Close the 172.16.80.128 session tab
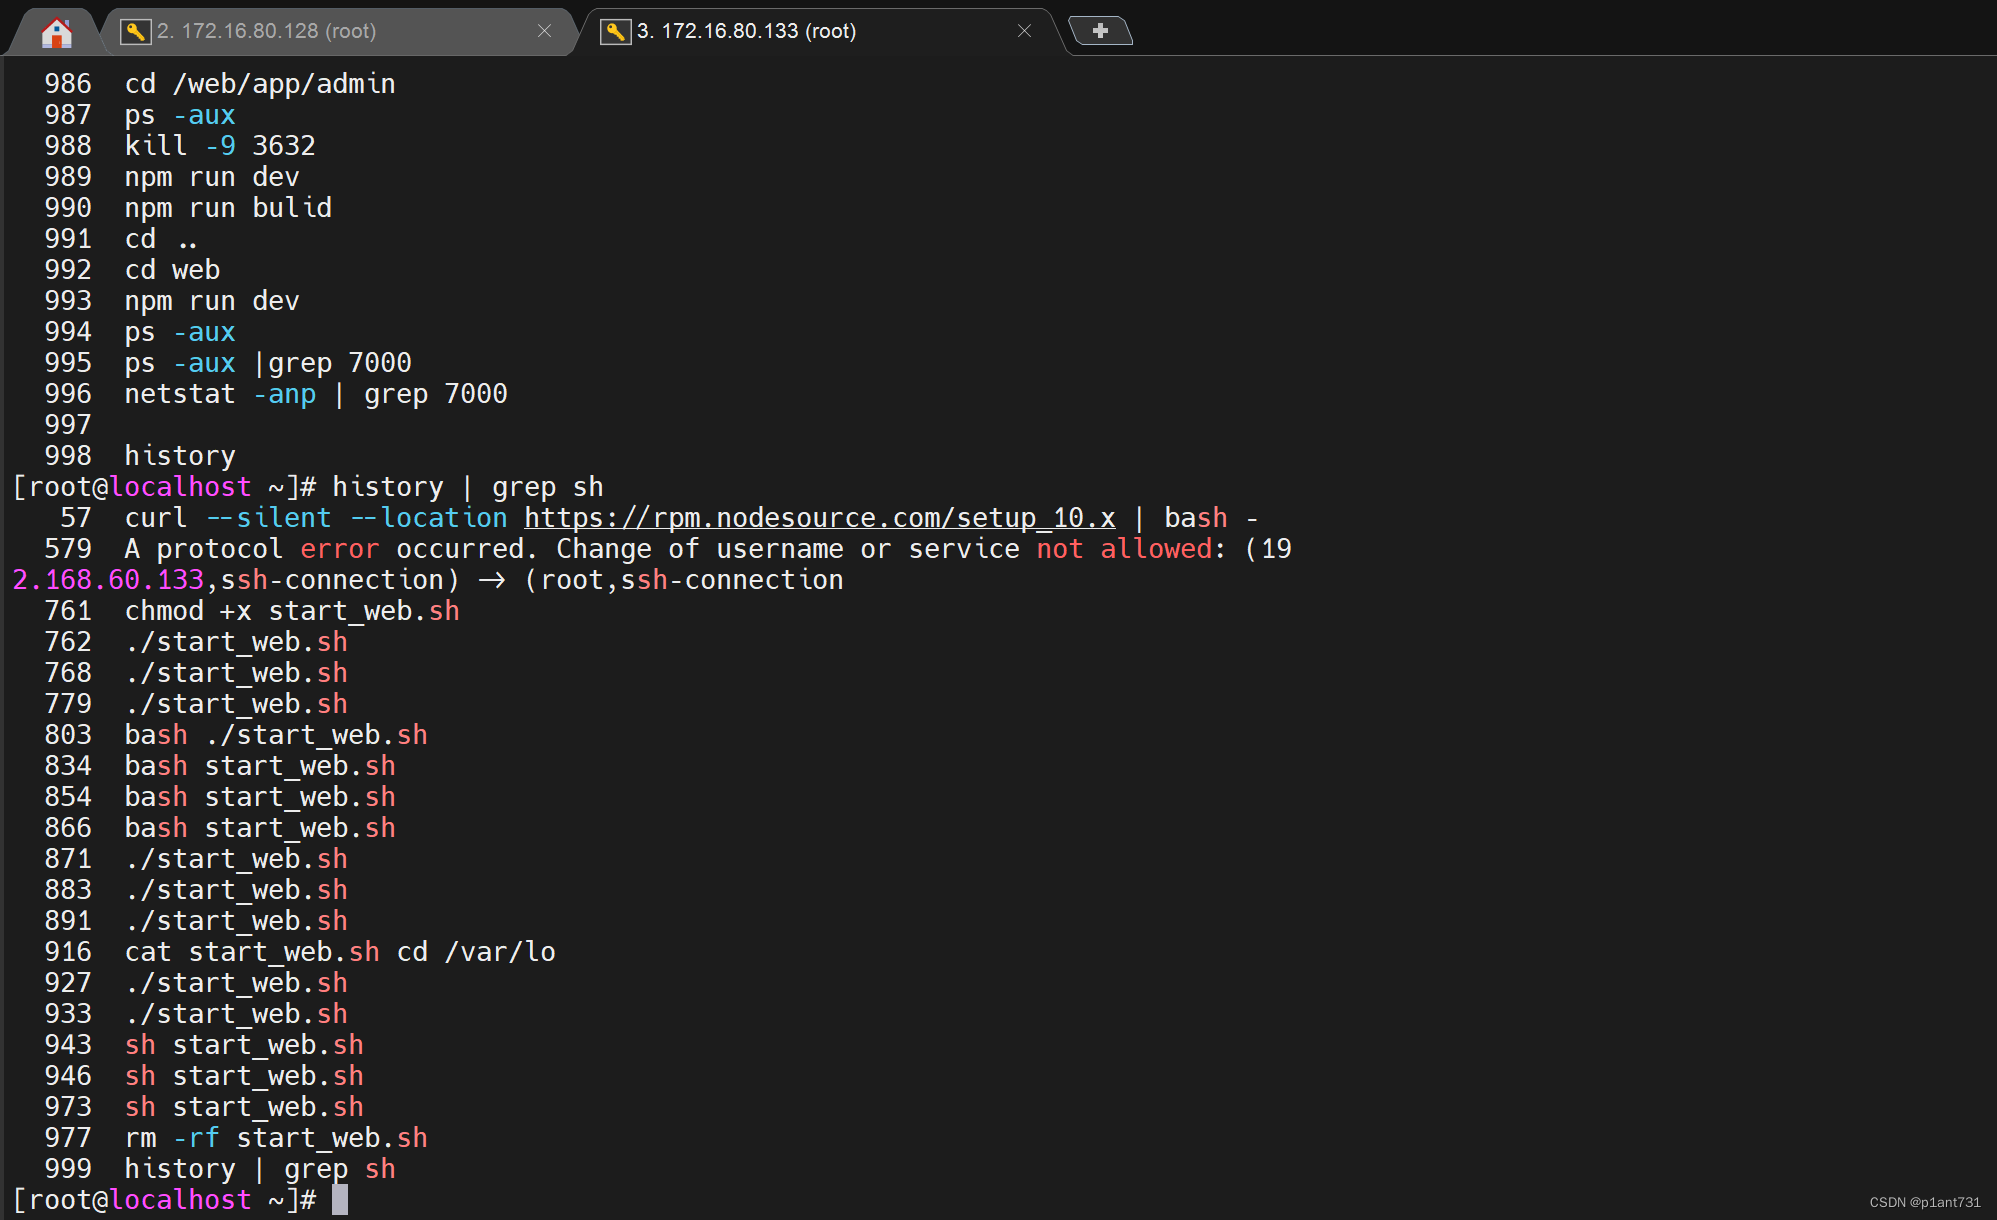Viewport: 1997px width, 1220px height. pyautogui.click(x=544, y=31)
